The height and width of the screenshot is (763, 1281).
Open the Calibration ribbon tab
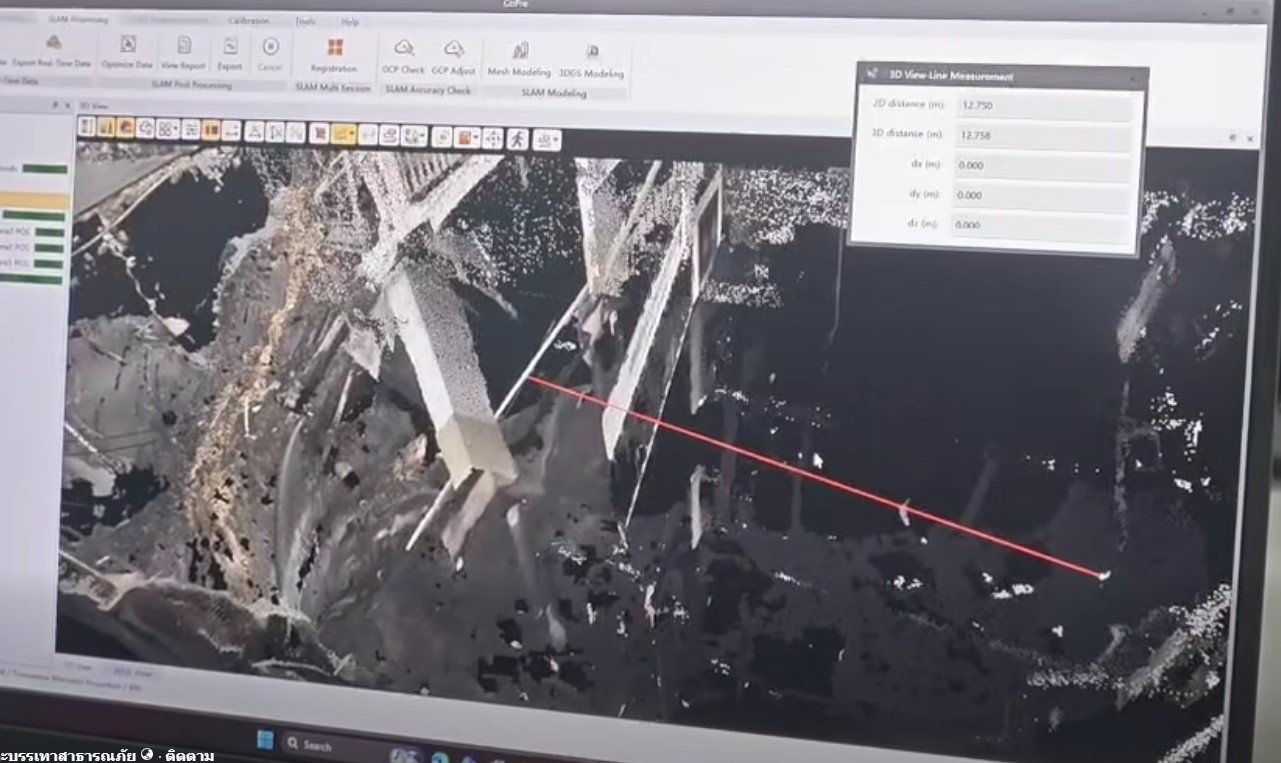coord(248,20)
